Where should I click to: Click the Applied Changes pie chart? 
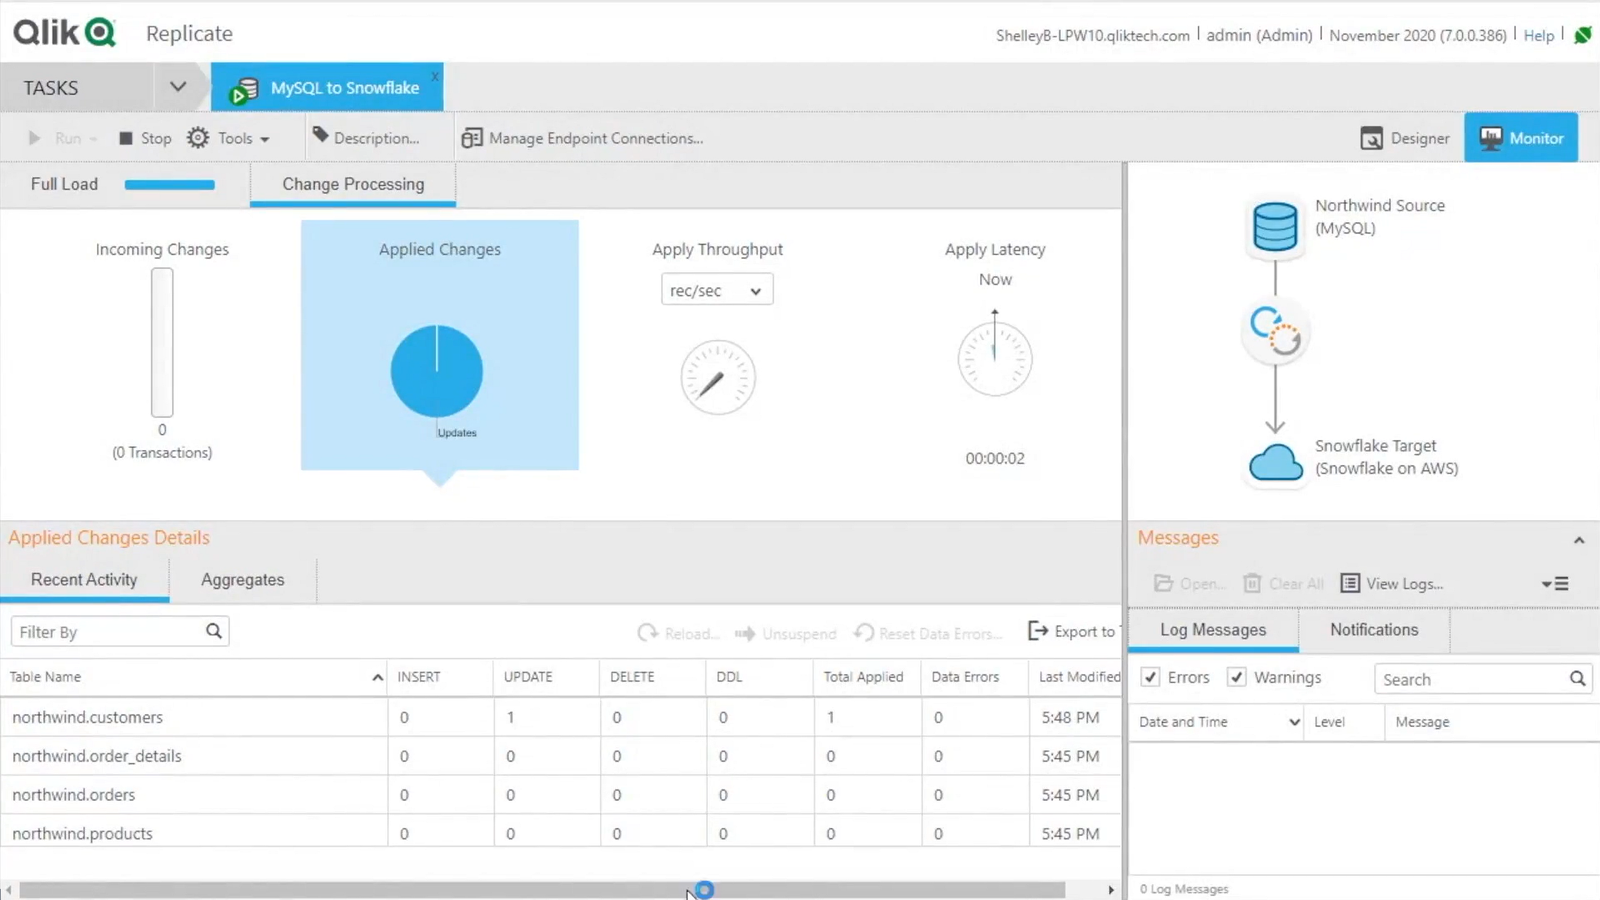click(437, 371)
